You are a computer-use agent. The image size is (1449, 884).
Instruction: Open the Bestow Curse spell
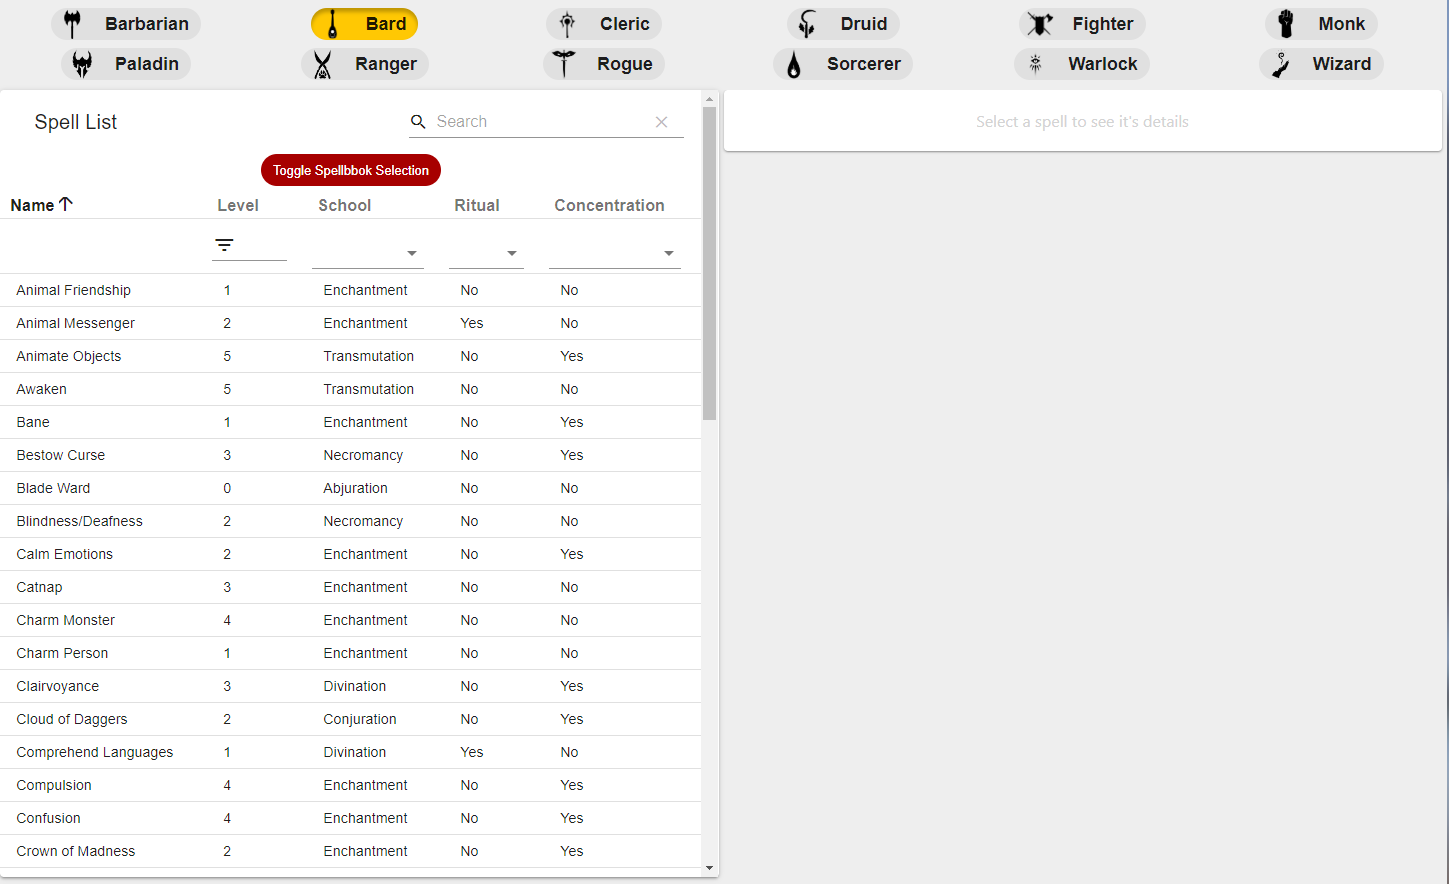tap(61, 455)
